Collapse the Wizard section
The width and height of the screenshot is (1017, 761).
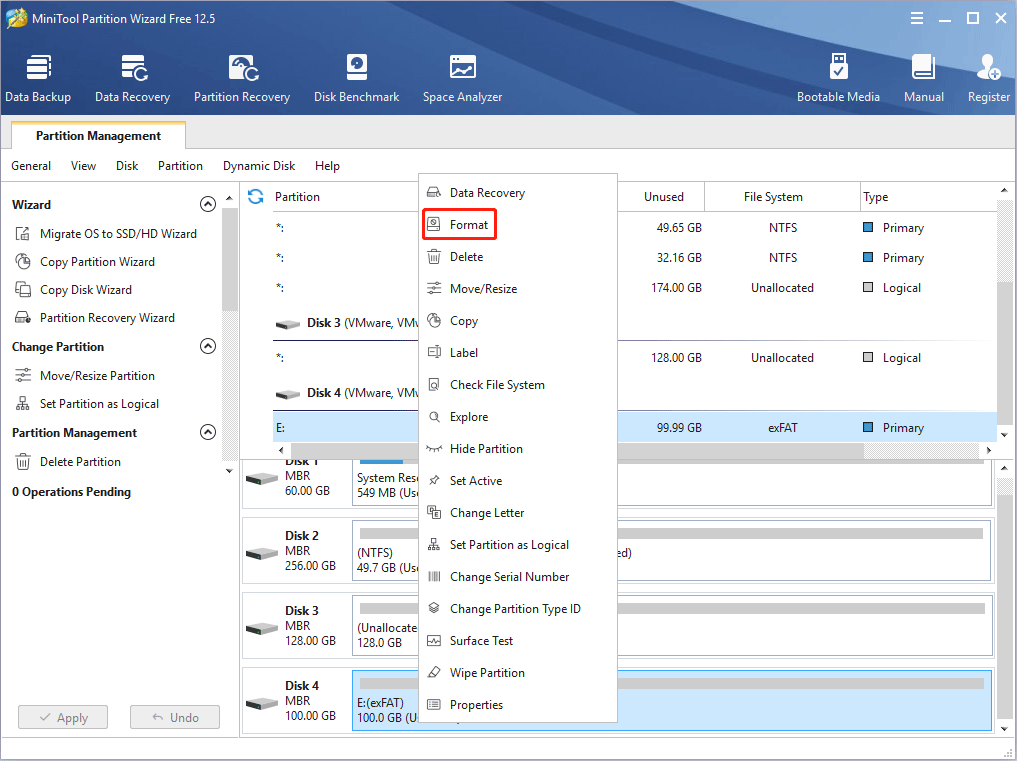[x=208, y=204]
